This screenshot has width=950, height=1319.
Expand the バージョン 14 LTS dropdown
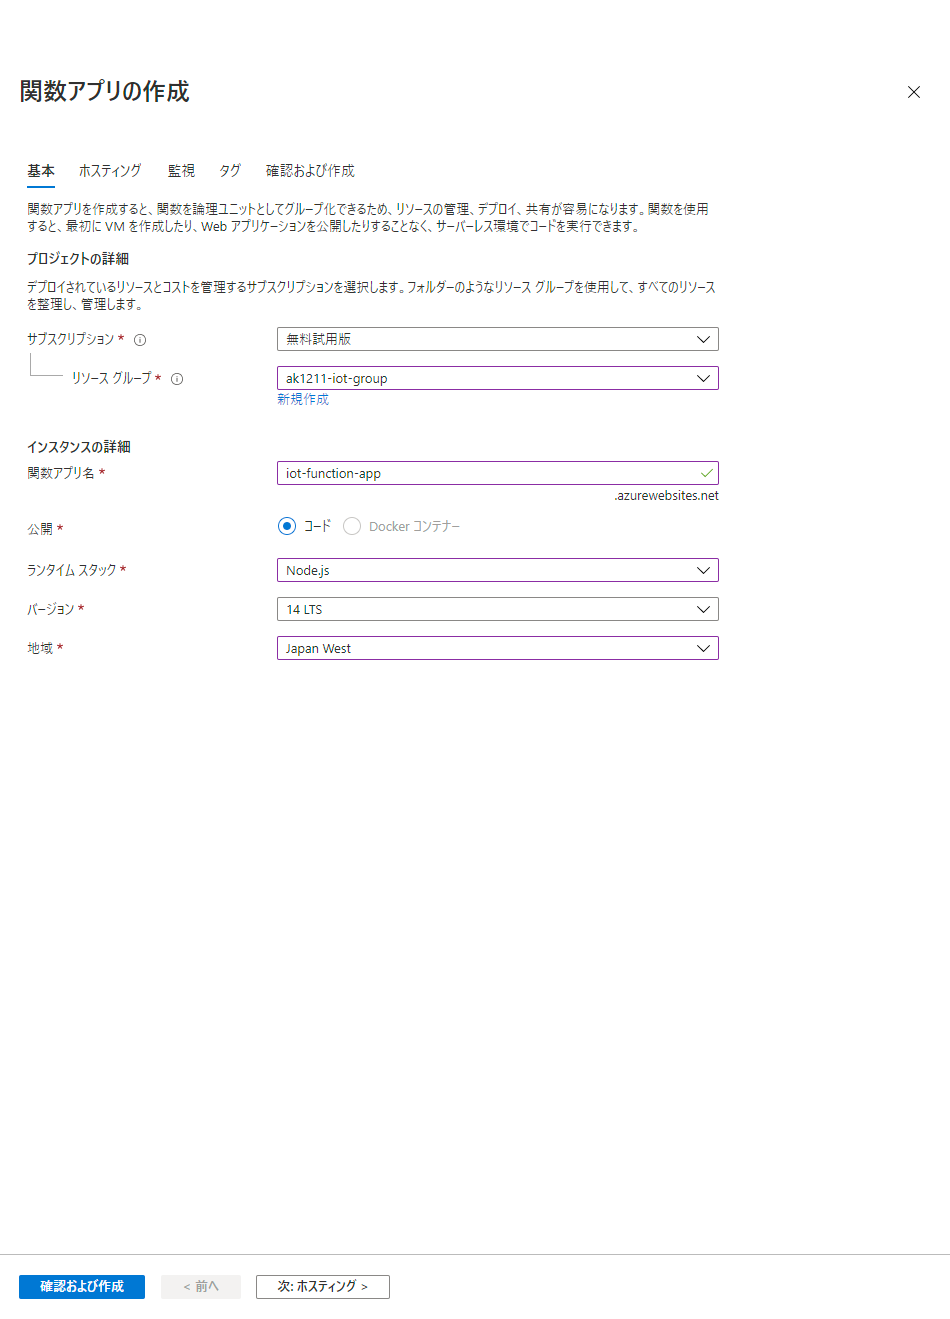(497, 609)
